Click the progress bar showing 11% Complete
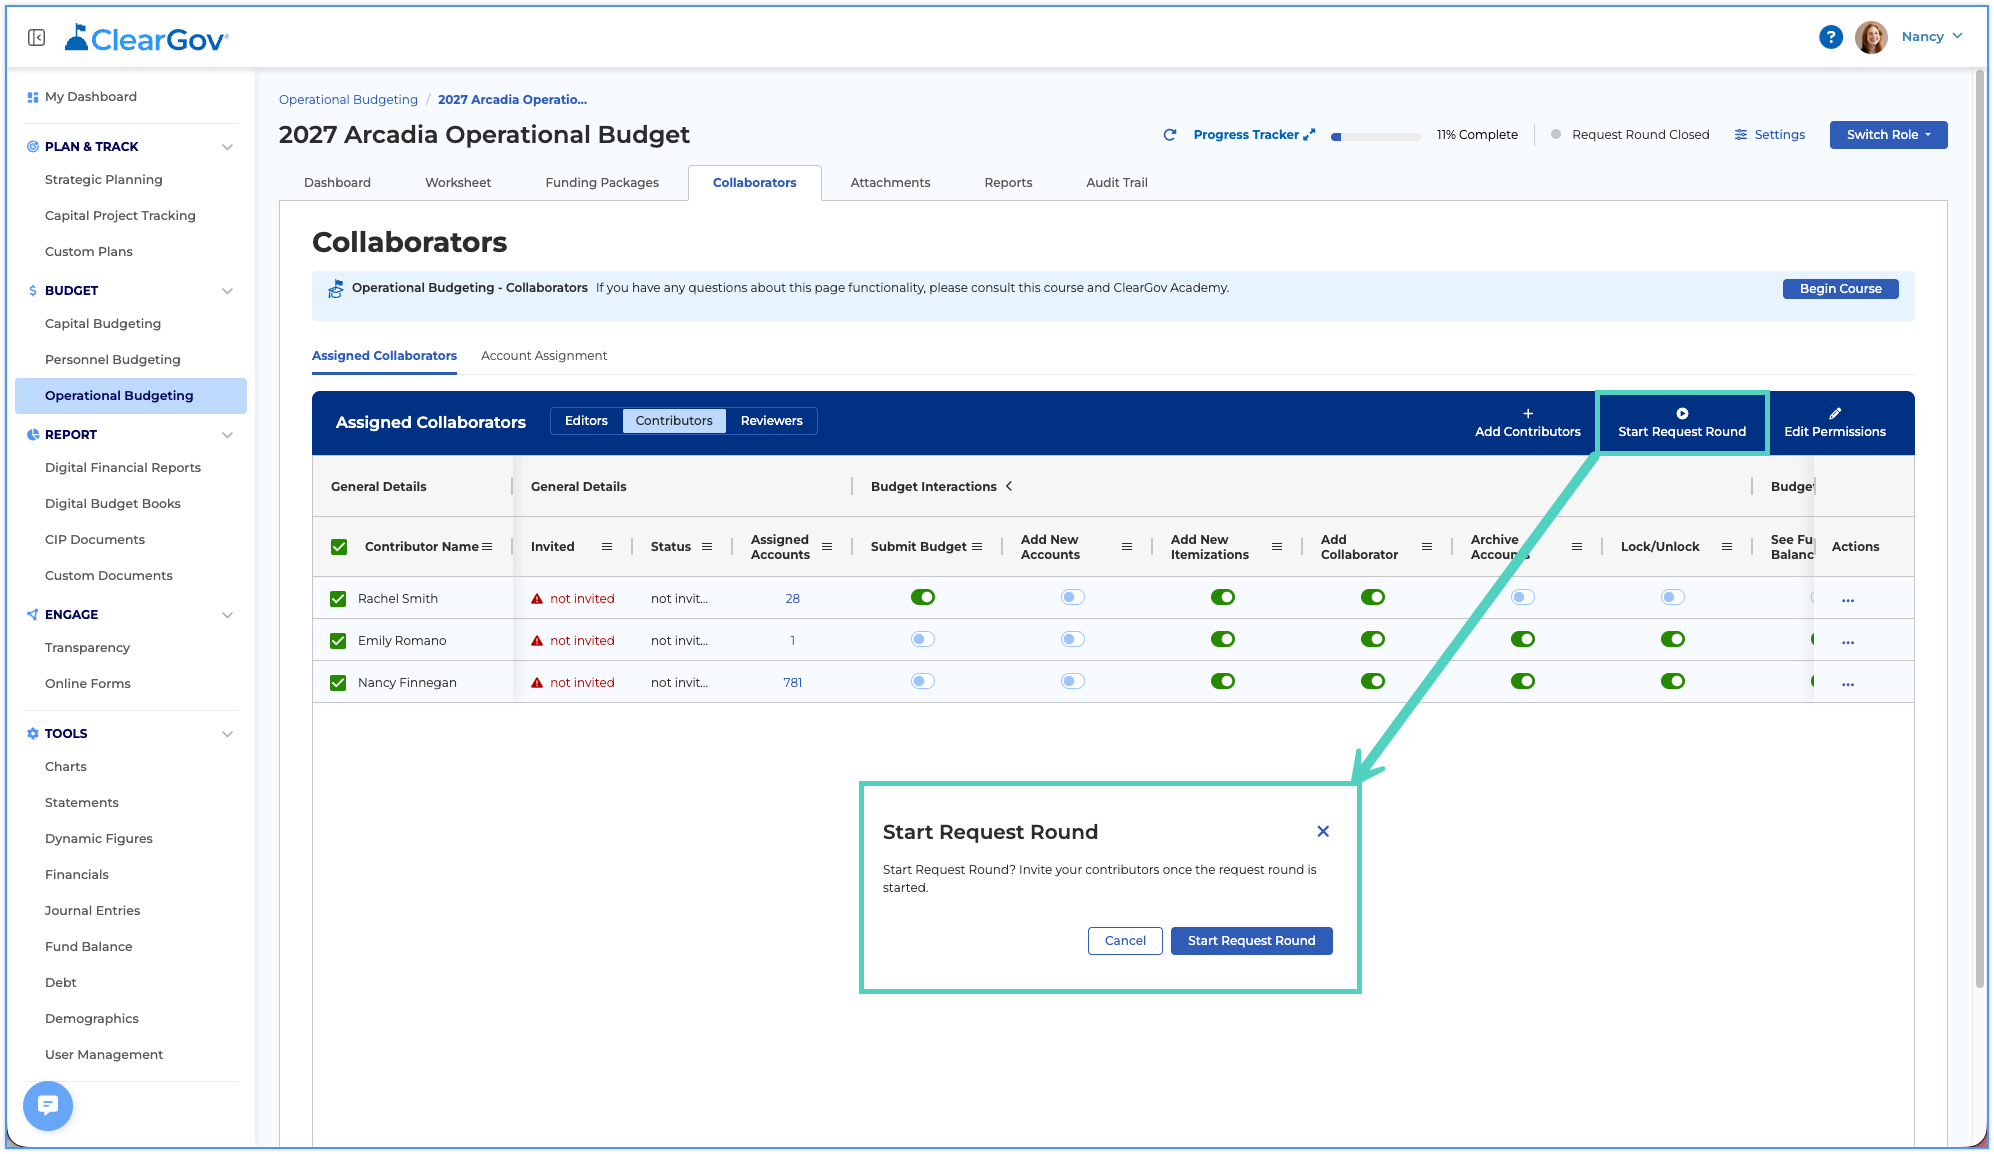The width and height of the screenshot is (1994, 1154). (x=1375, y=137)
